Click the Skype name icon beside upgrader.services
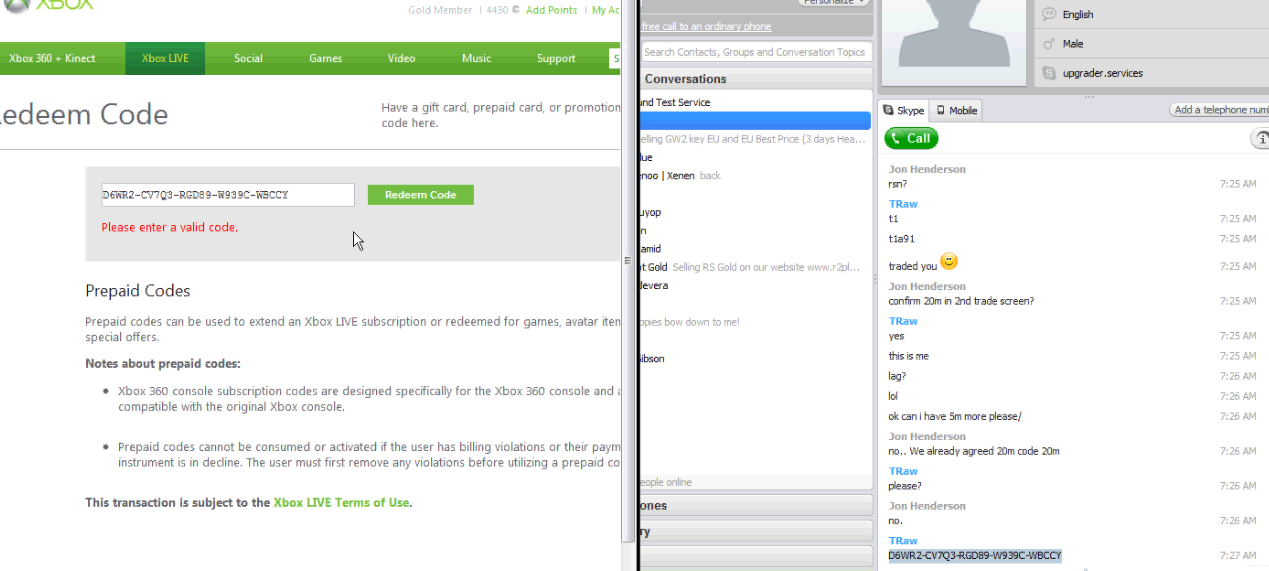Image resolution: width=1269 pixels, height=571 pixels. point(1049,73)
